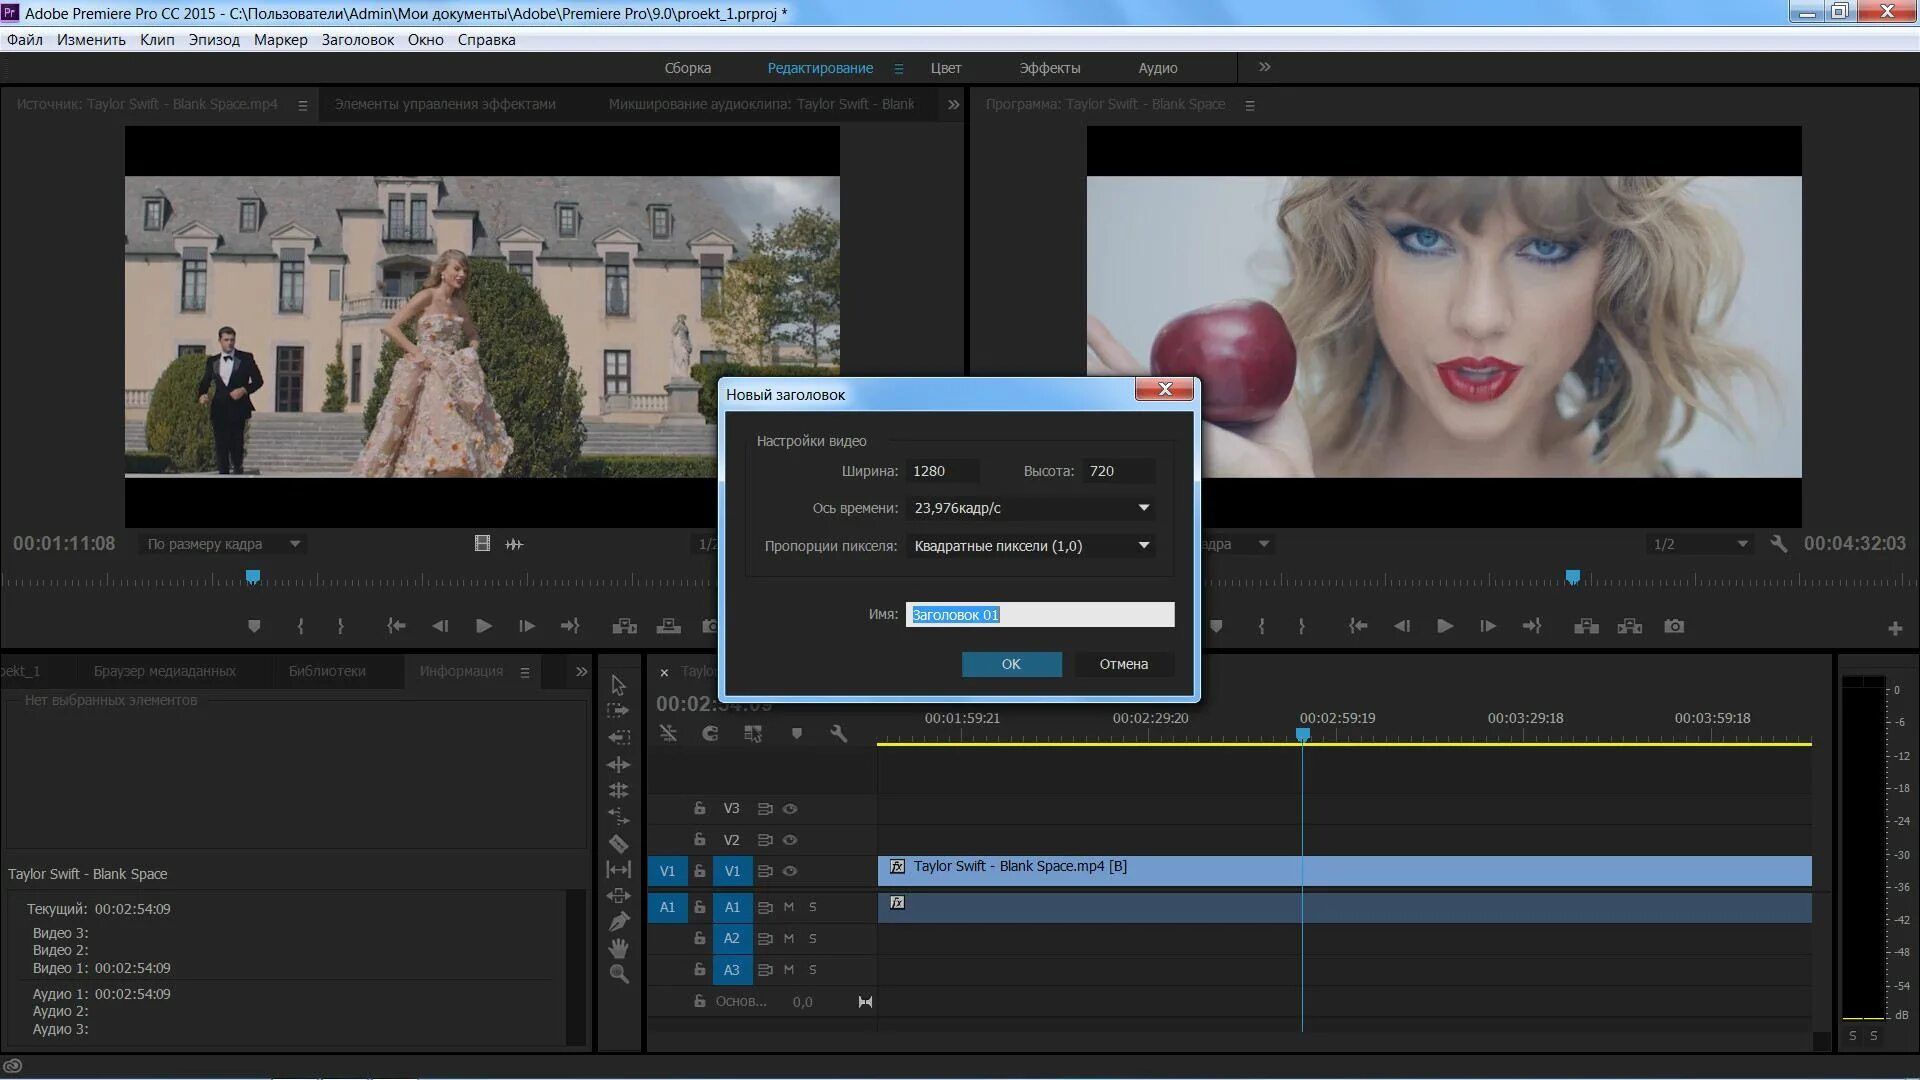Expand Project panel group overflow chevrons
The height and width of the screenshot is (1080, 1920).
click(x=582, y=672)
